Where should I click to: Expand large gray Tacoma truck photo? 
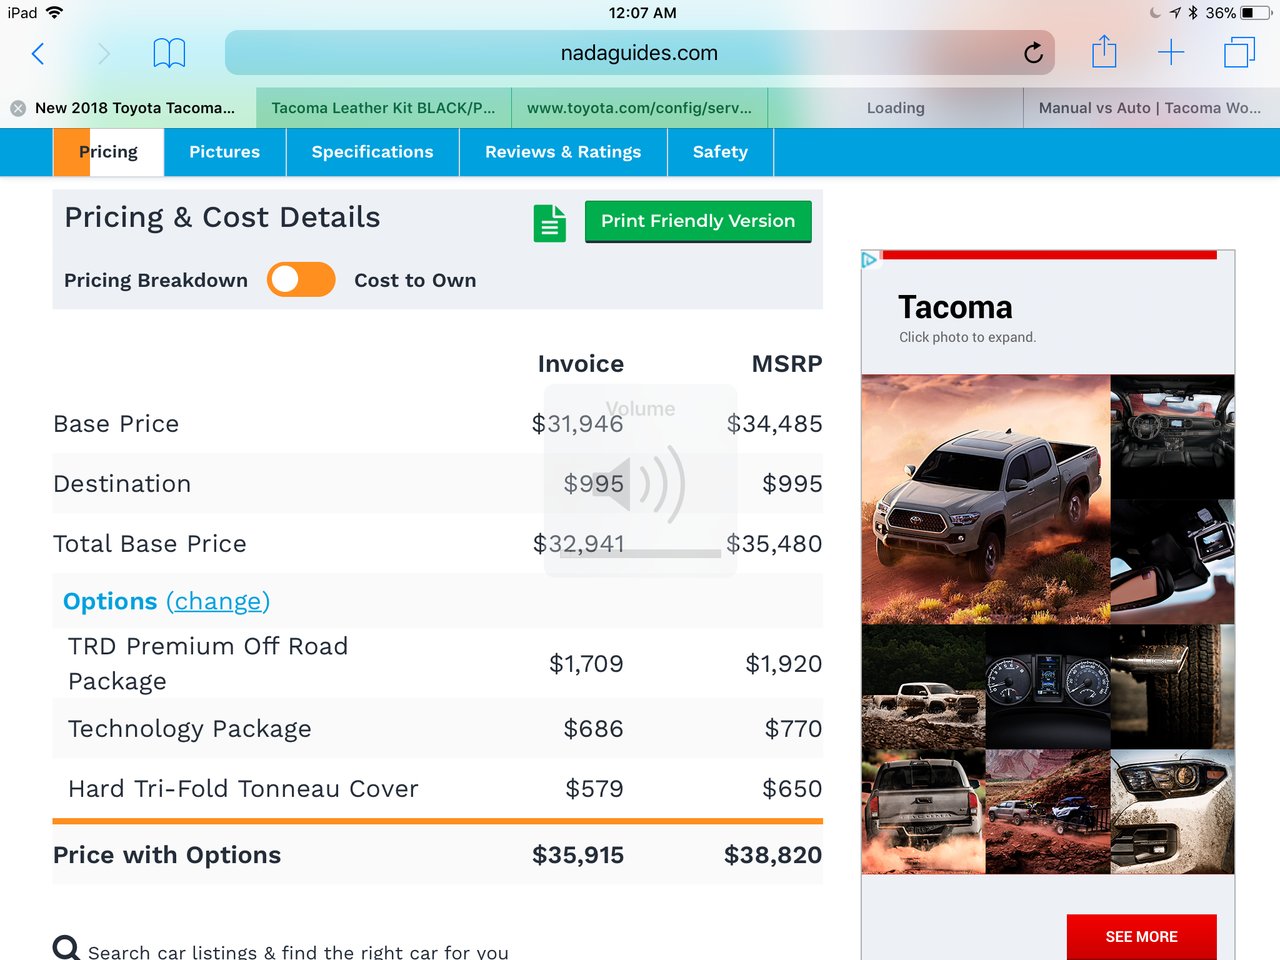point(986,499)
